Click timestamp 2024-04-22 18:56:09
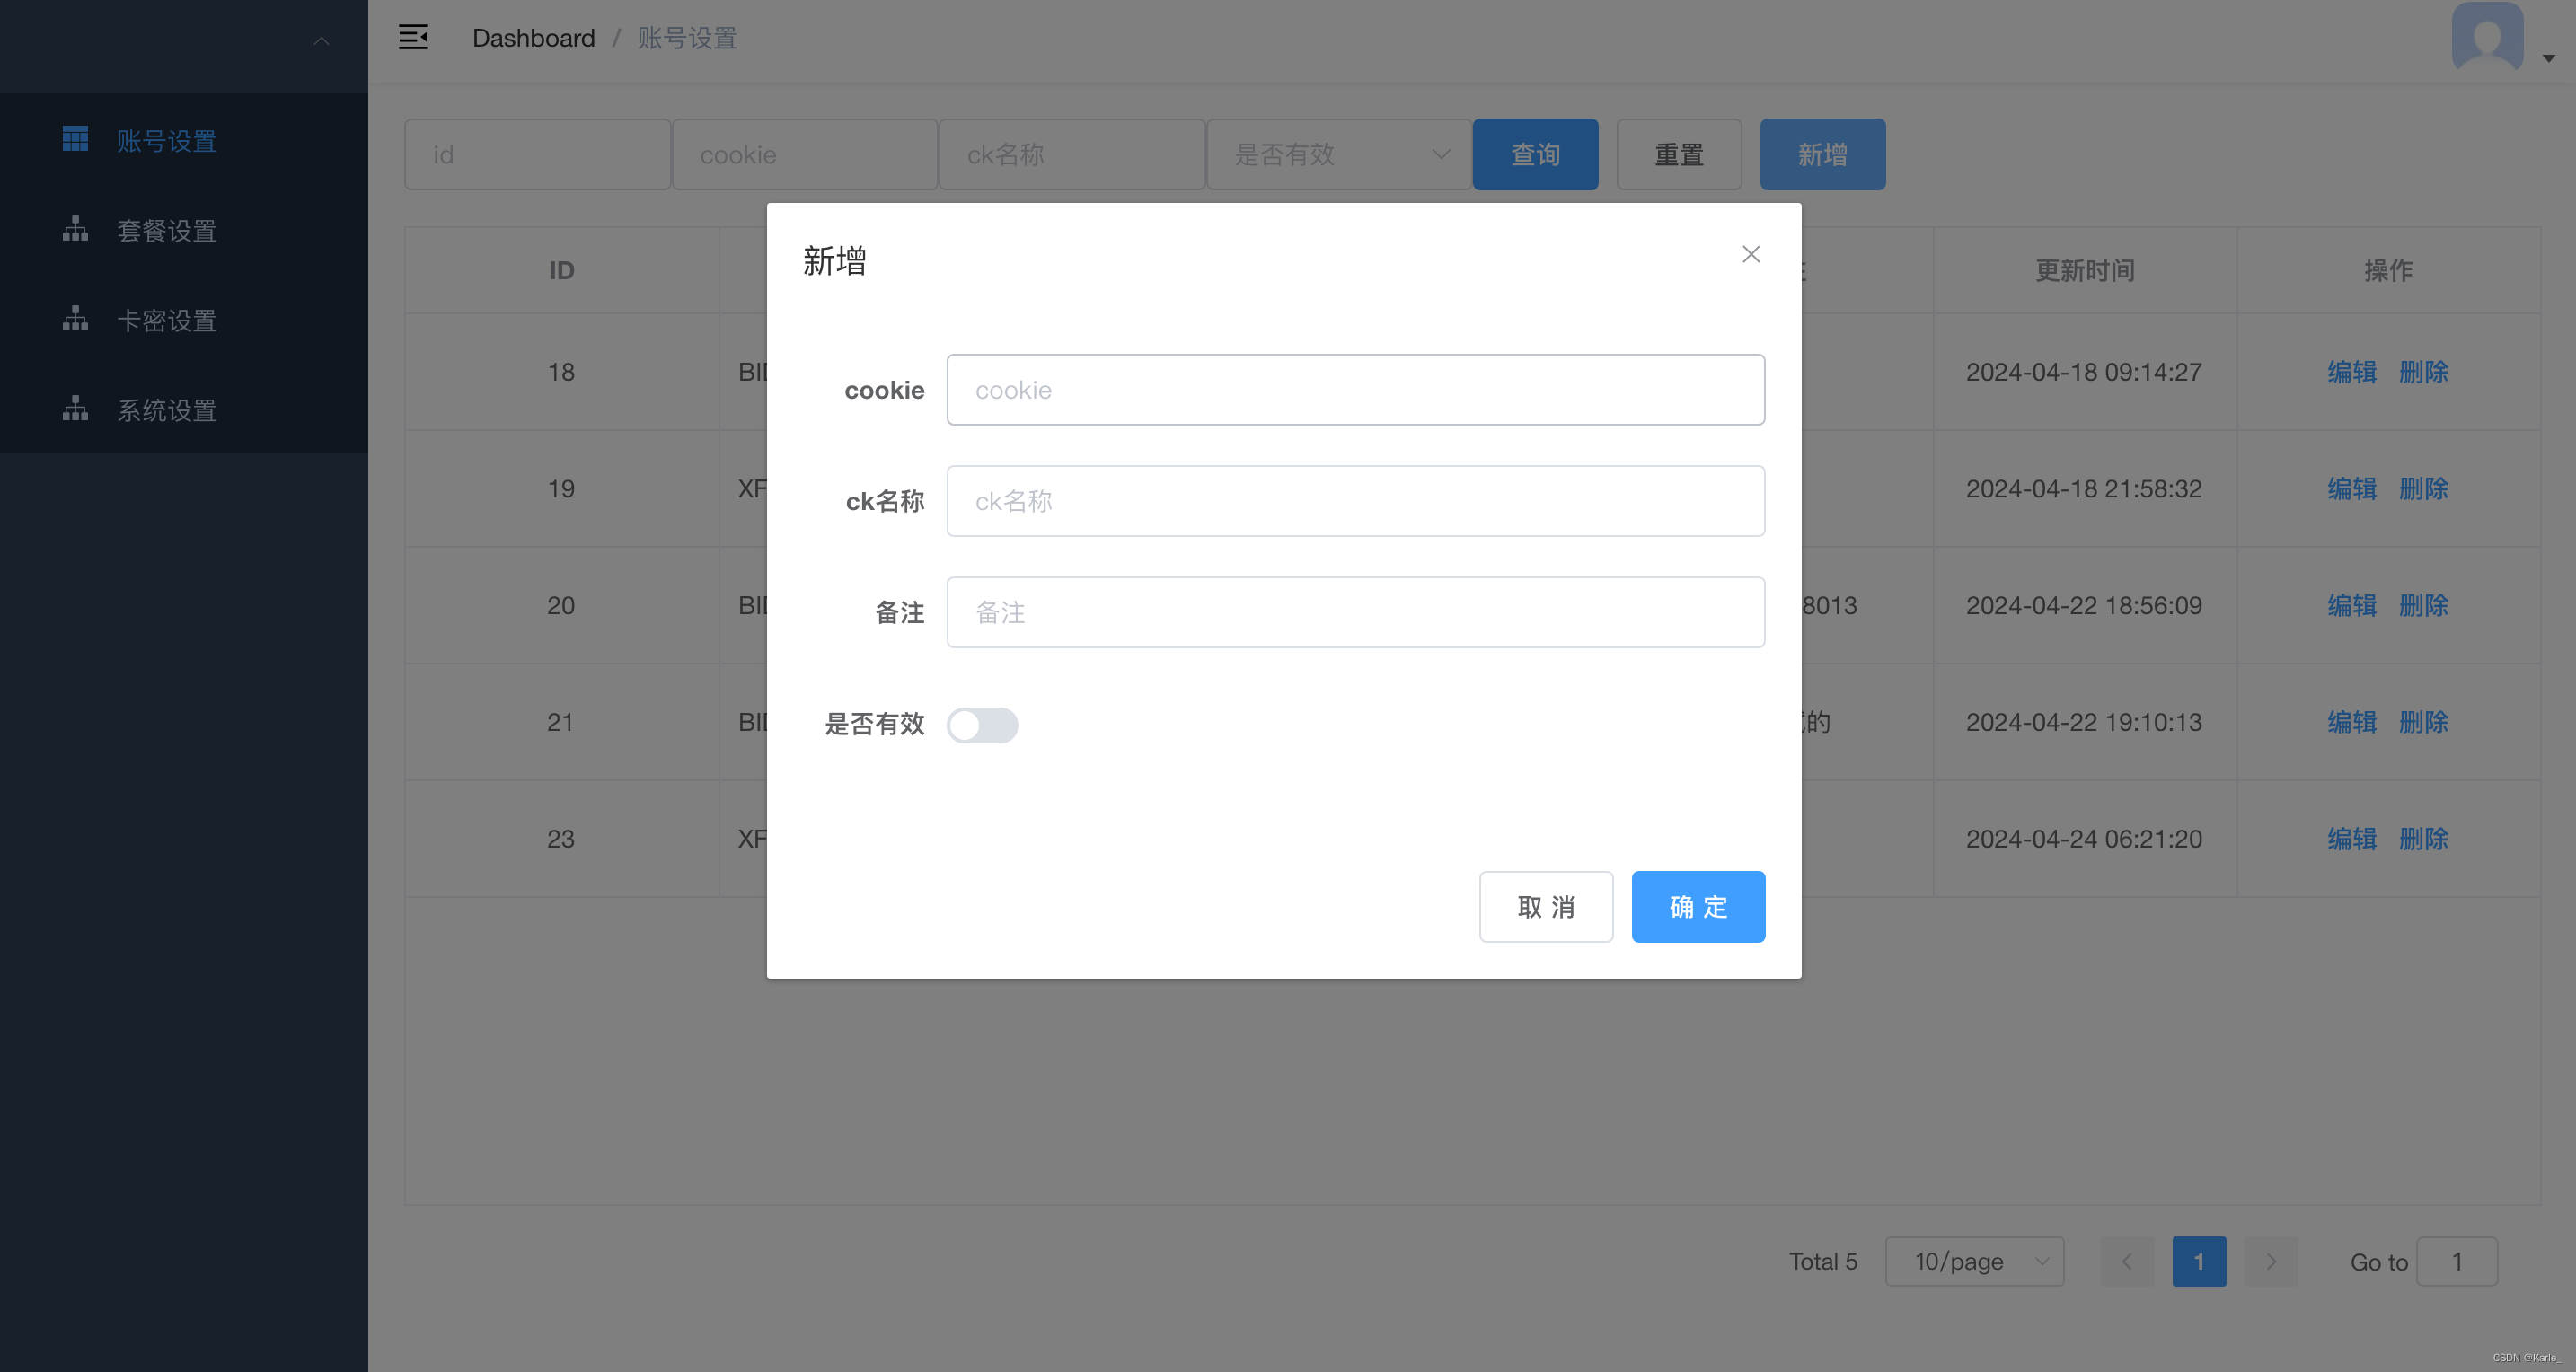2576x1372 pixels. [2084, 606]
